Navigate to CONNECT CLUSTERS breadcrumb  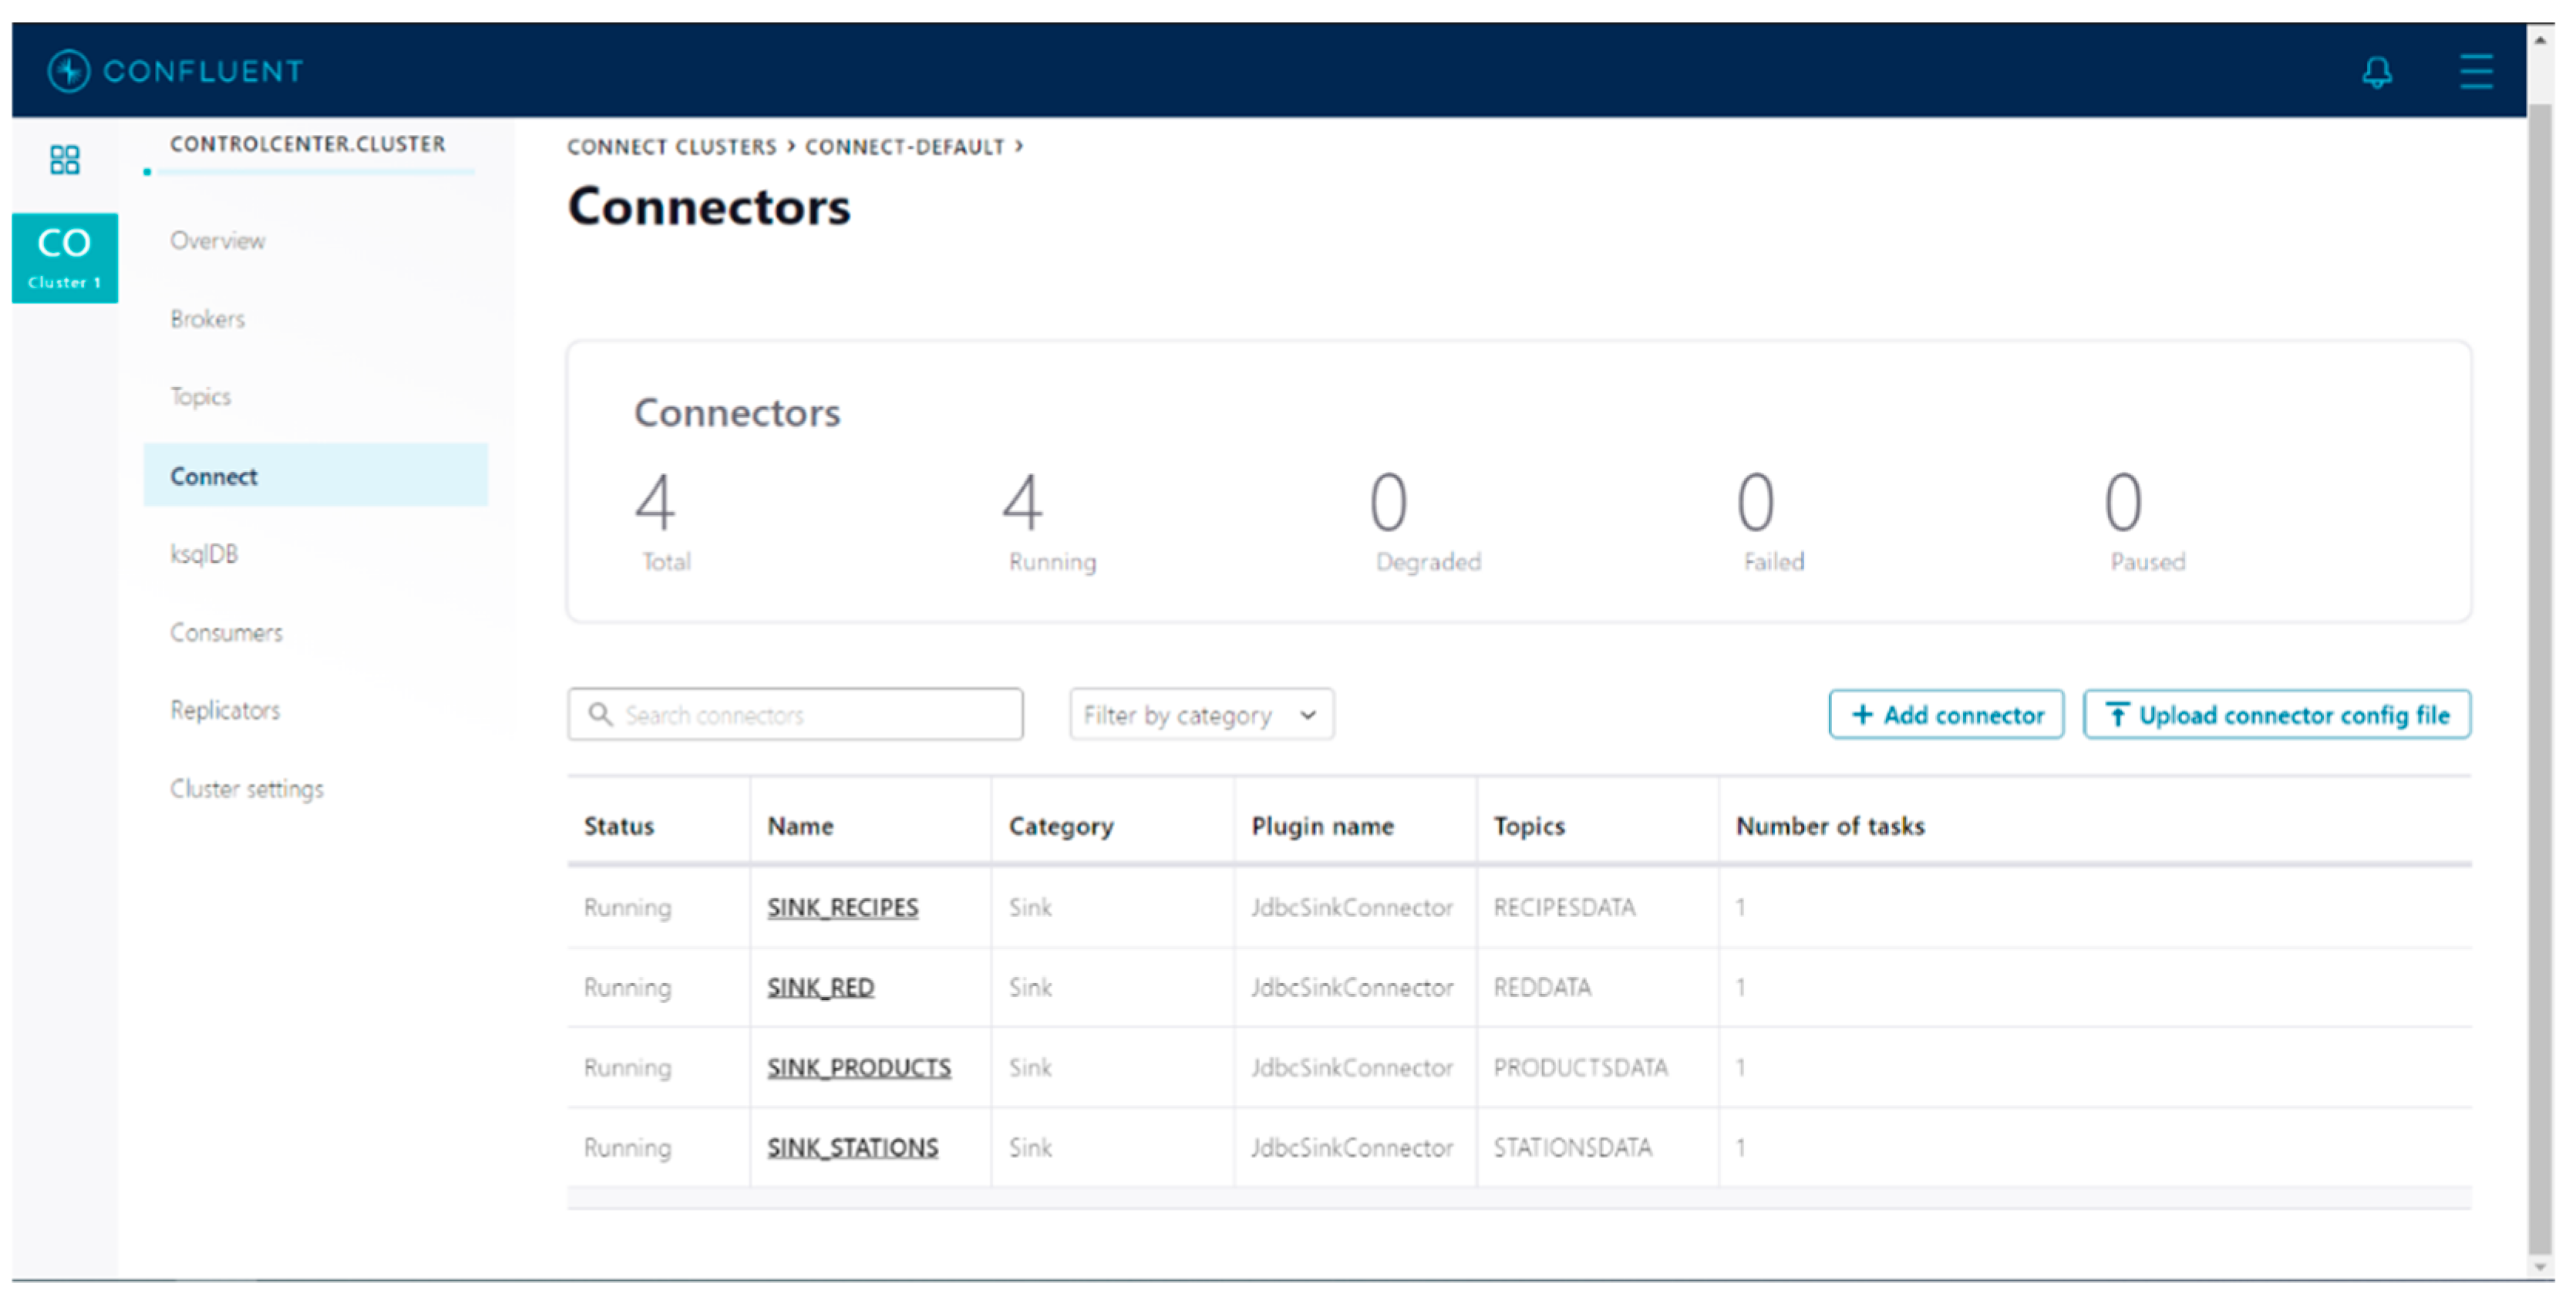tap(671, 147)
